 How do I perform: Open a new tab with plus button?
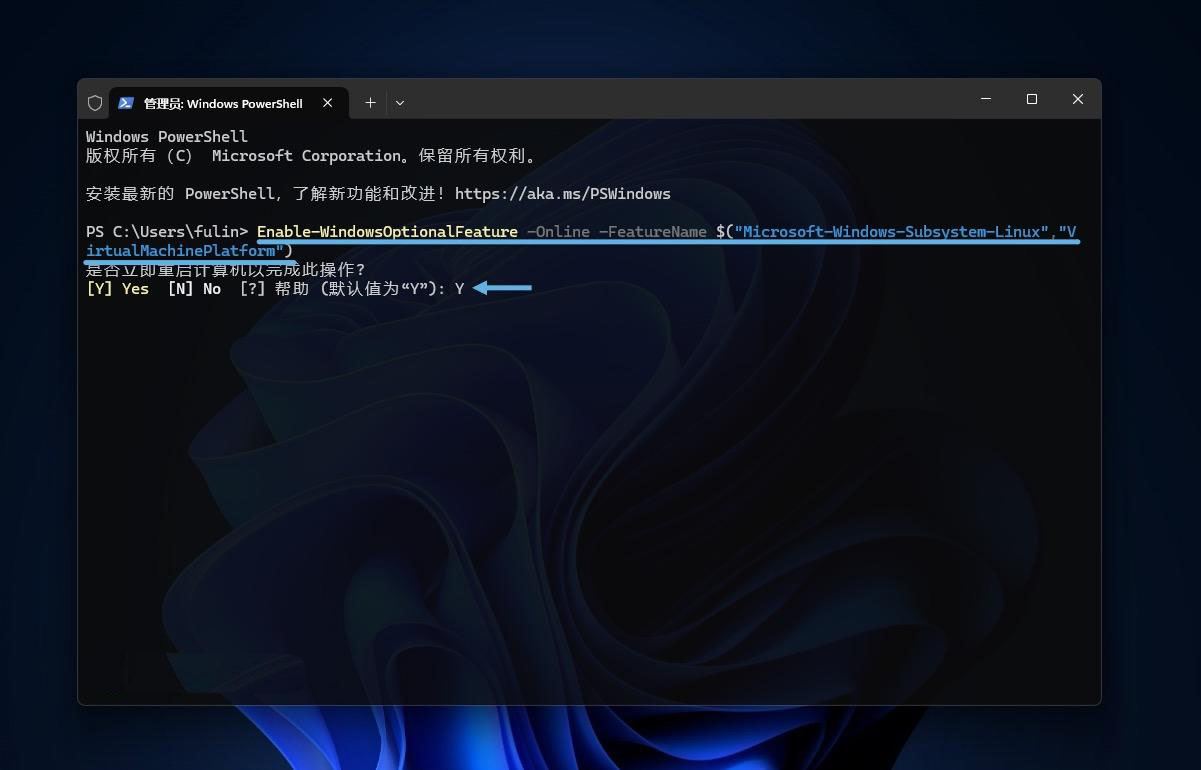(x=370, y=103)
